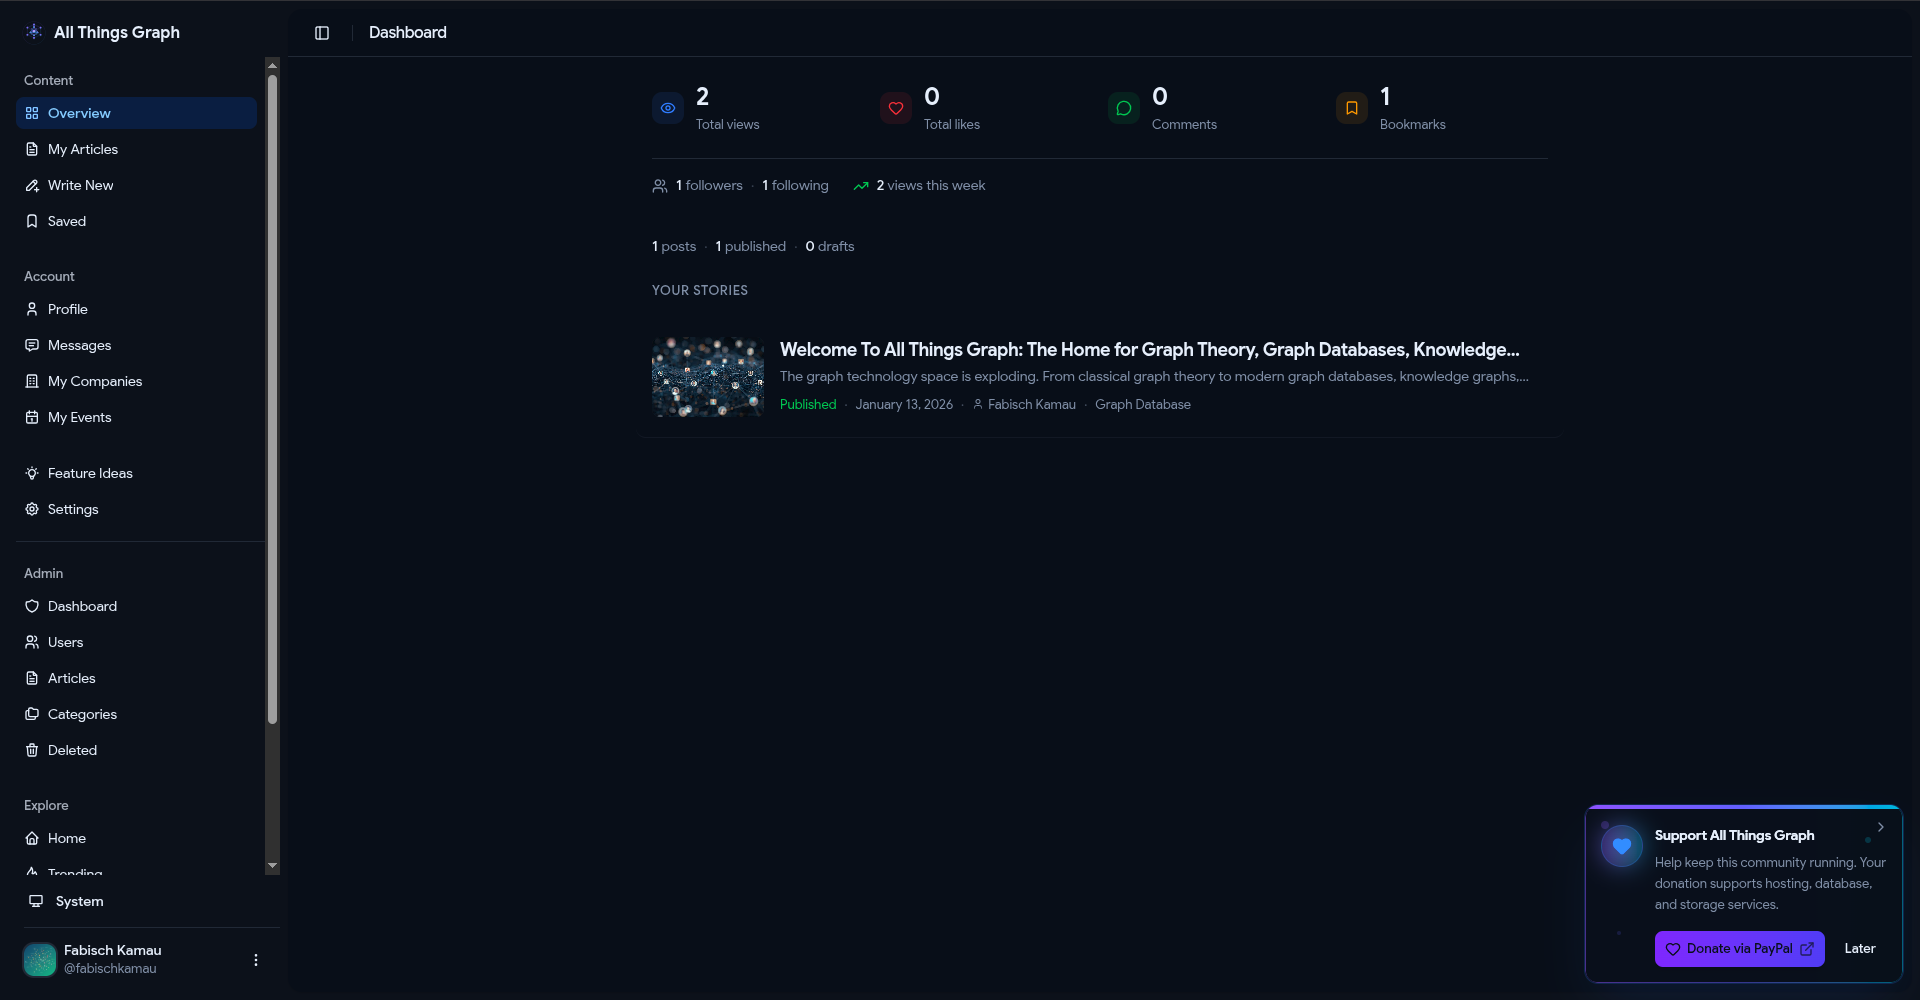Start a new article via Write New
This screenshot has width=1920, height=1000.
tap(137, 185)
